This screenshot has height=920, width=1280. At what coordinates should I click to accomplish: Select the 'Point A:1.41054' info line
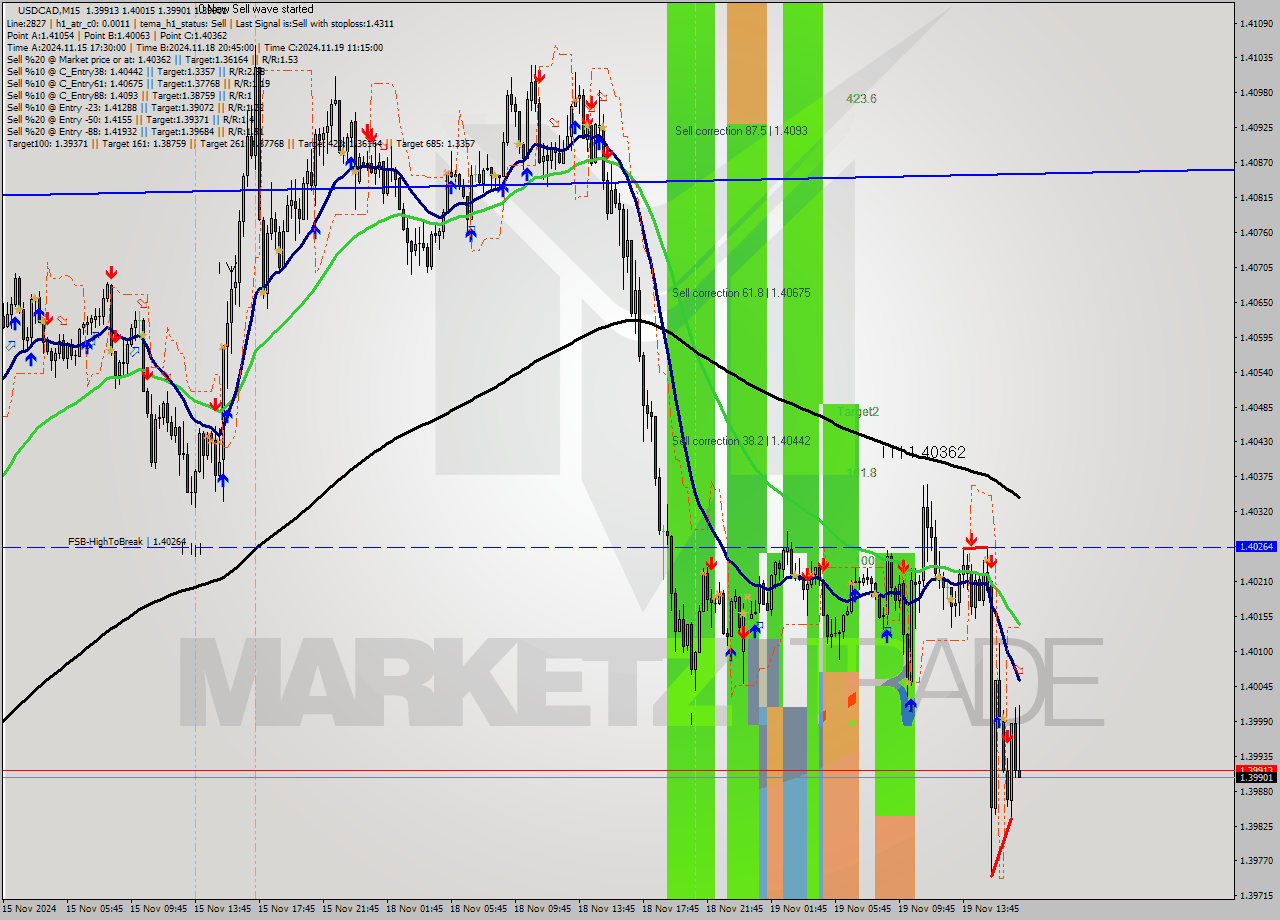[117, 35]
